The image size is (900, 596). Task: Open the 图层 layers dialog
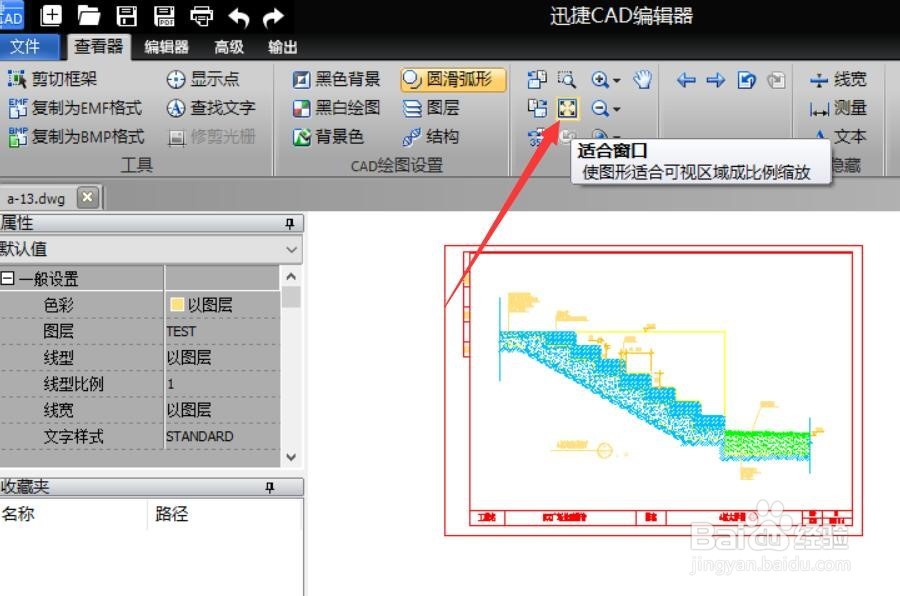(430, 108)
